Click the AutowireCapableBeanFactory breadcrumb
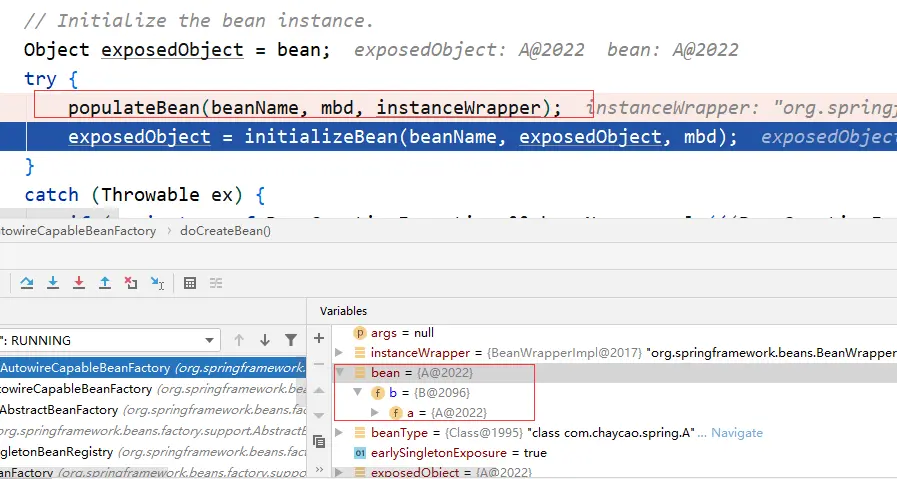Image resolution: width=897 pixels, height=479 pixels. 78,231
